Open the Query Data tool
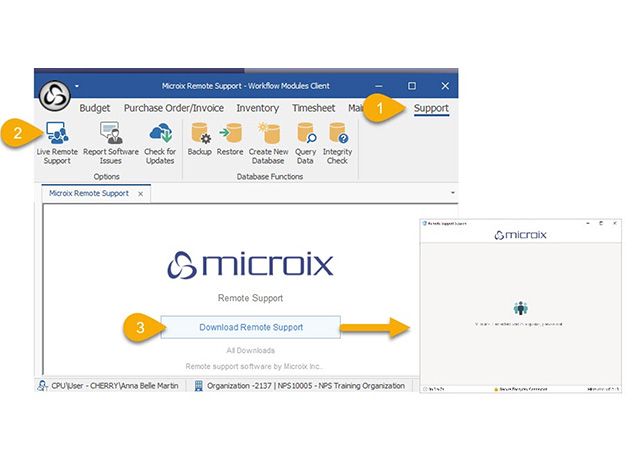 coord(306,134)
